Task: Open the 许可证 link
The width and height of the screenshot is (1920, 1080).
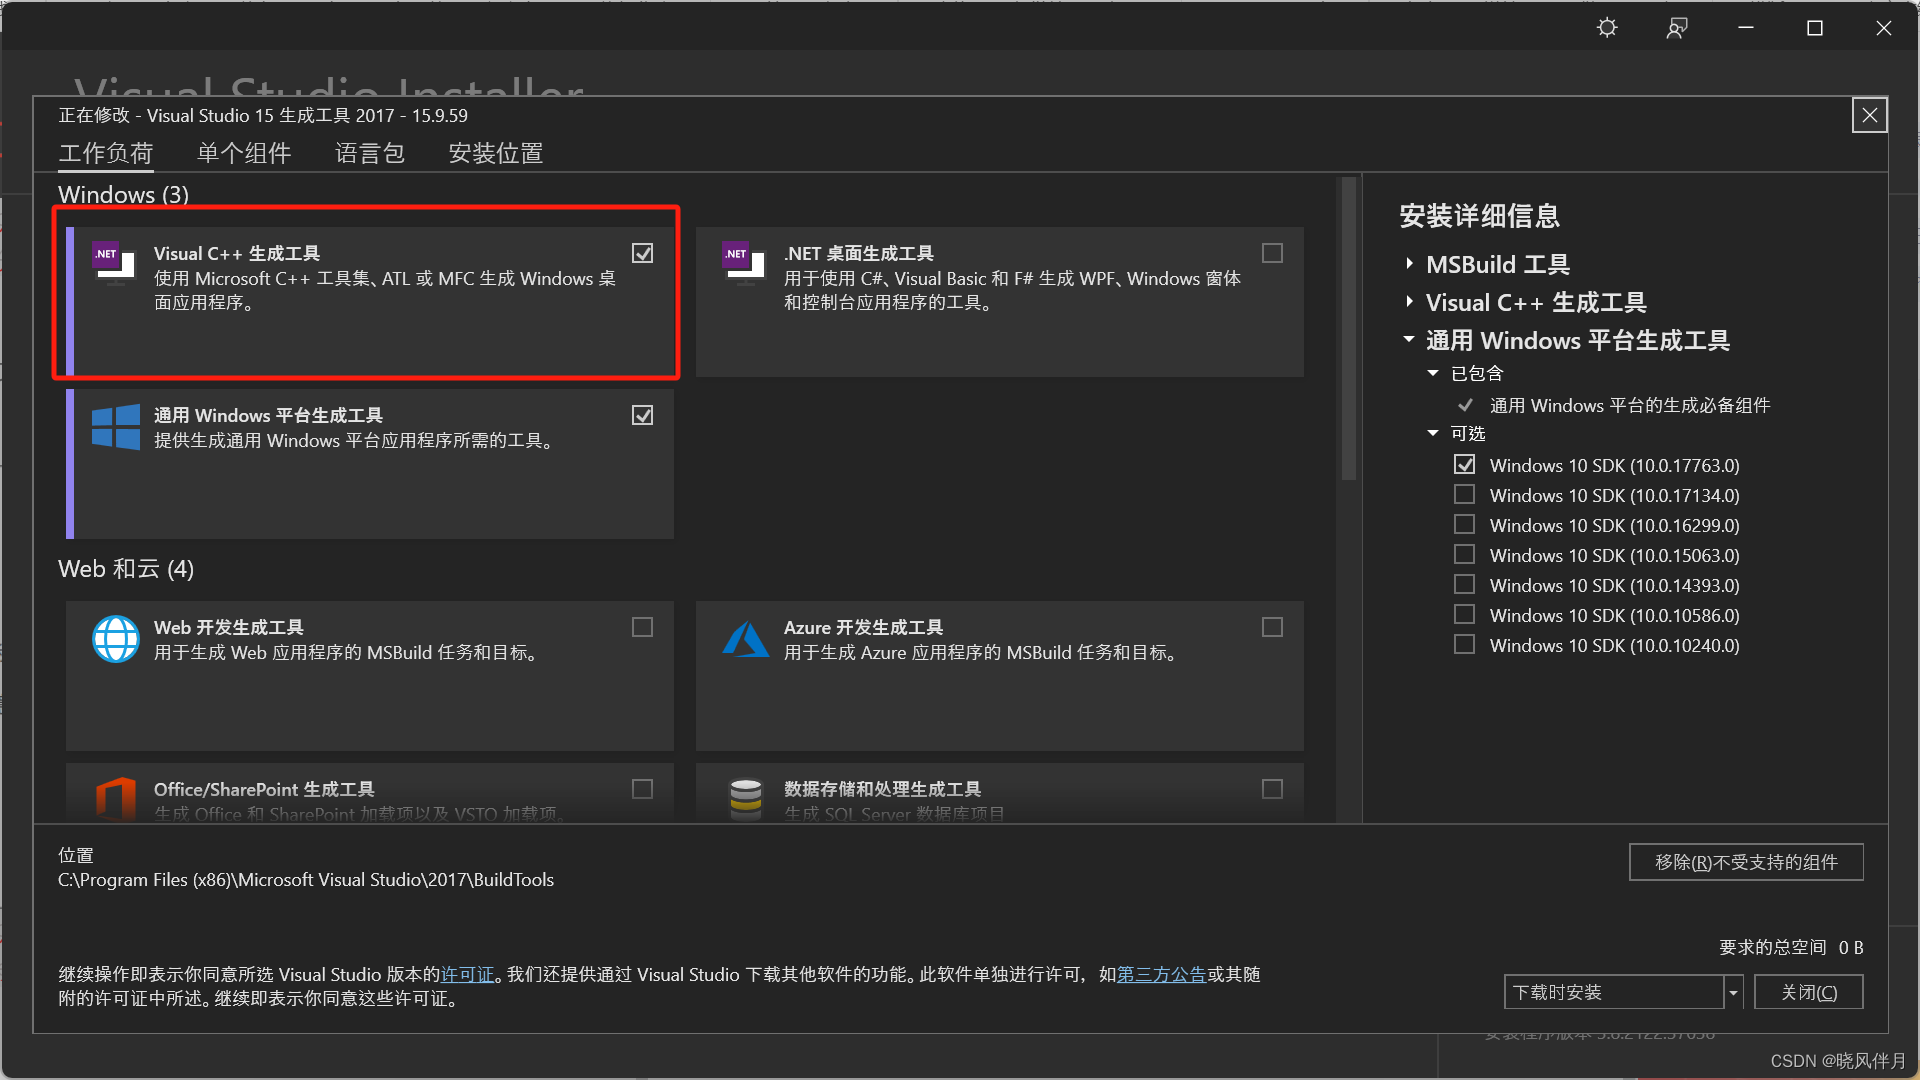Action: click(468, 974)
